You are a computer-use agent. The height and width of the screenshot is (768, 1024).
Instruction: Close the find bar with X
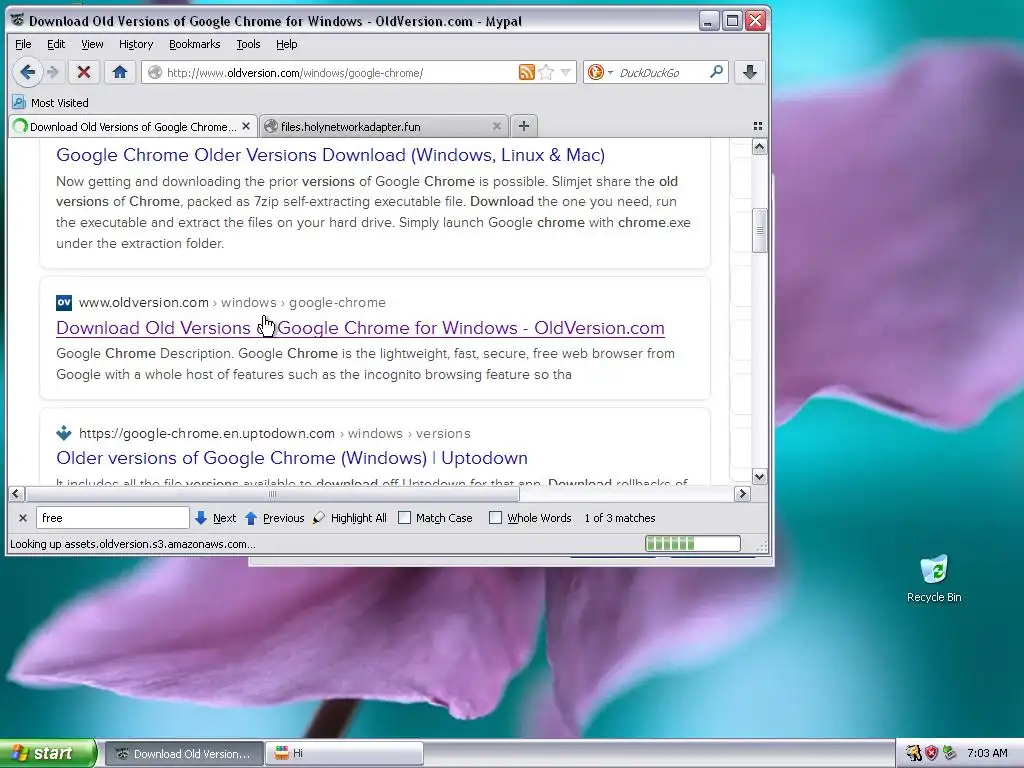(23, 518)
